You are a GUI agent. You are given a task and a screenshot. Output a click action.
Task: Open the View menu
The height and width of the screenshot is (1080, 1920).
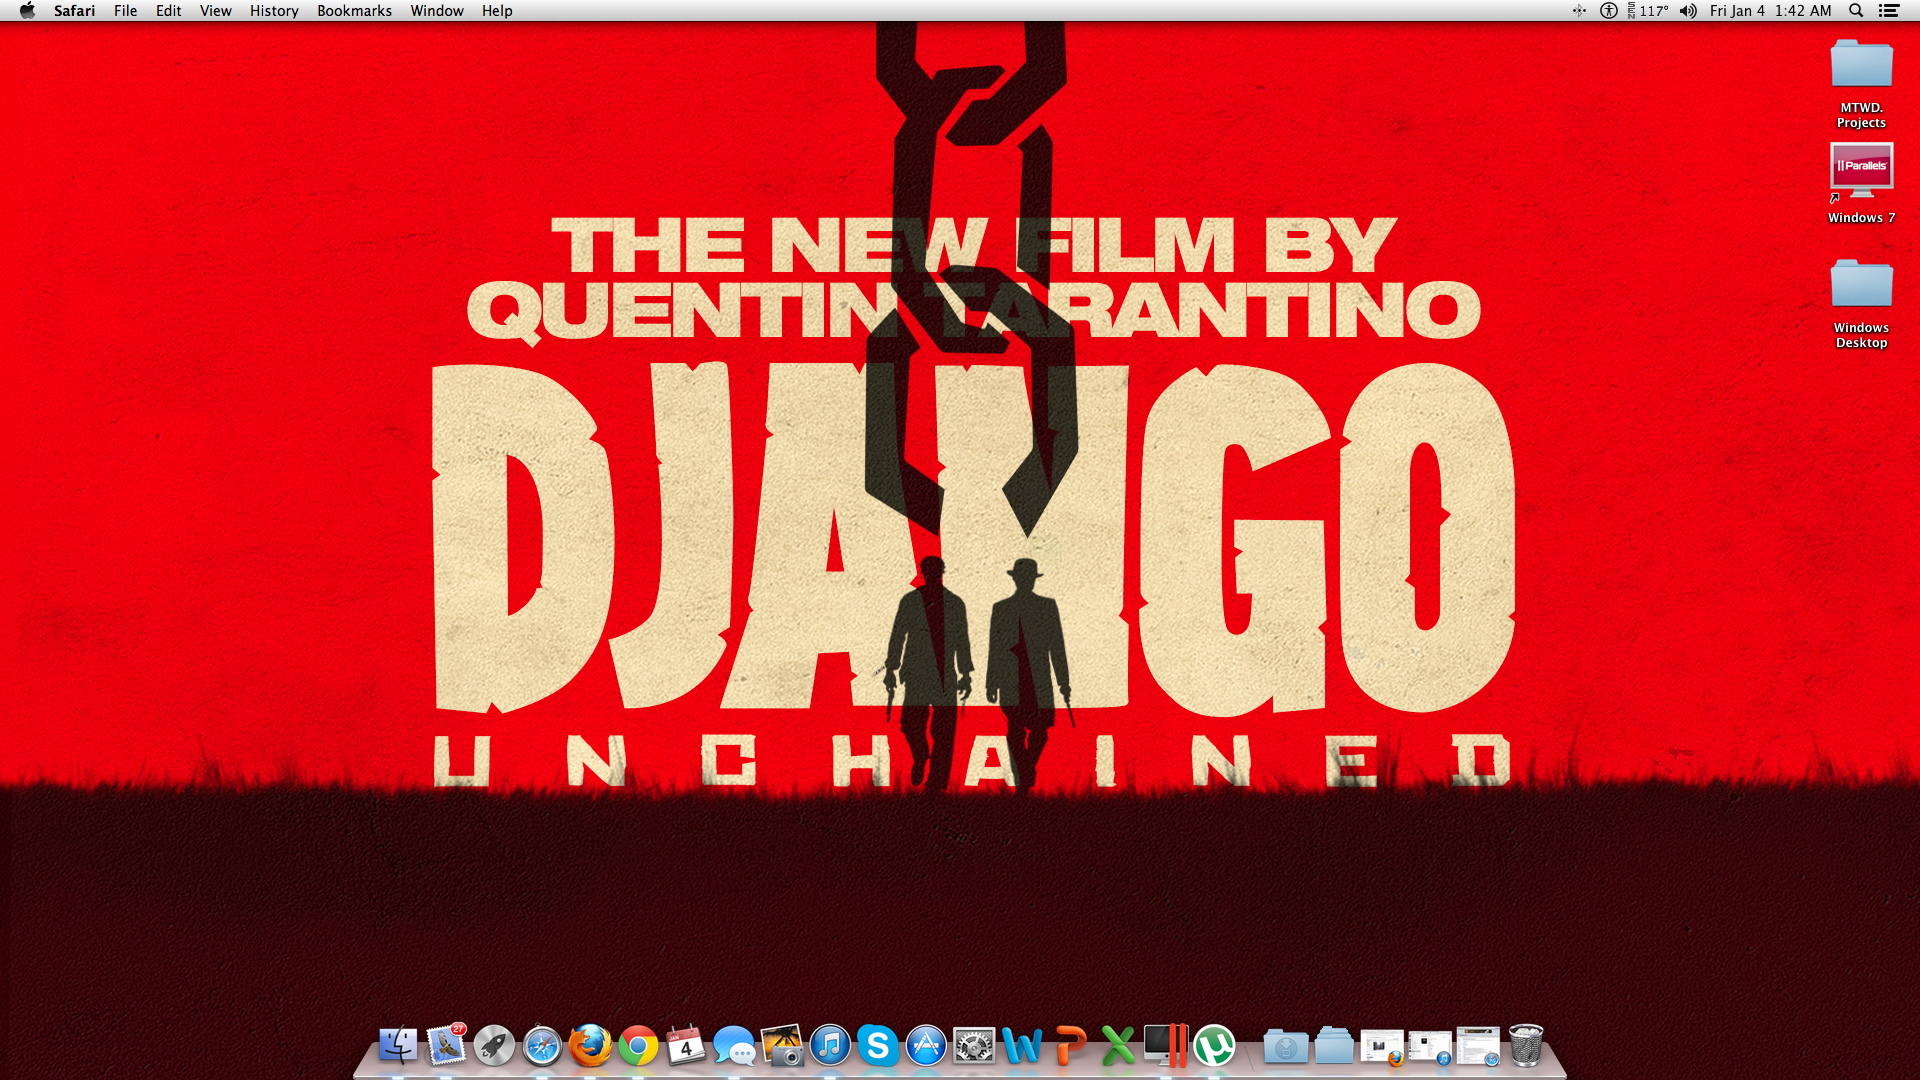click(x=215, y=11)
